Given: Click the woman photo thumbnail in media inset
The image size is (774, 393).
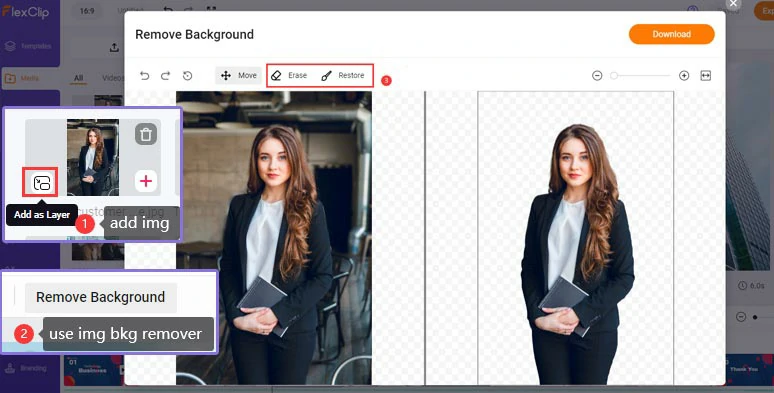Looking at the screenshot, I should click(93, 157).
